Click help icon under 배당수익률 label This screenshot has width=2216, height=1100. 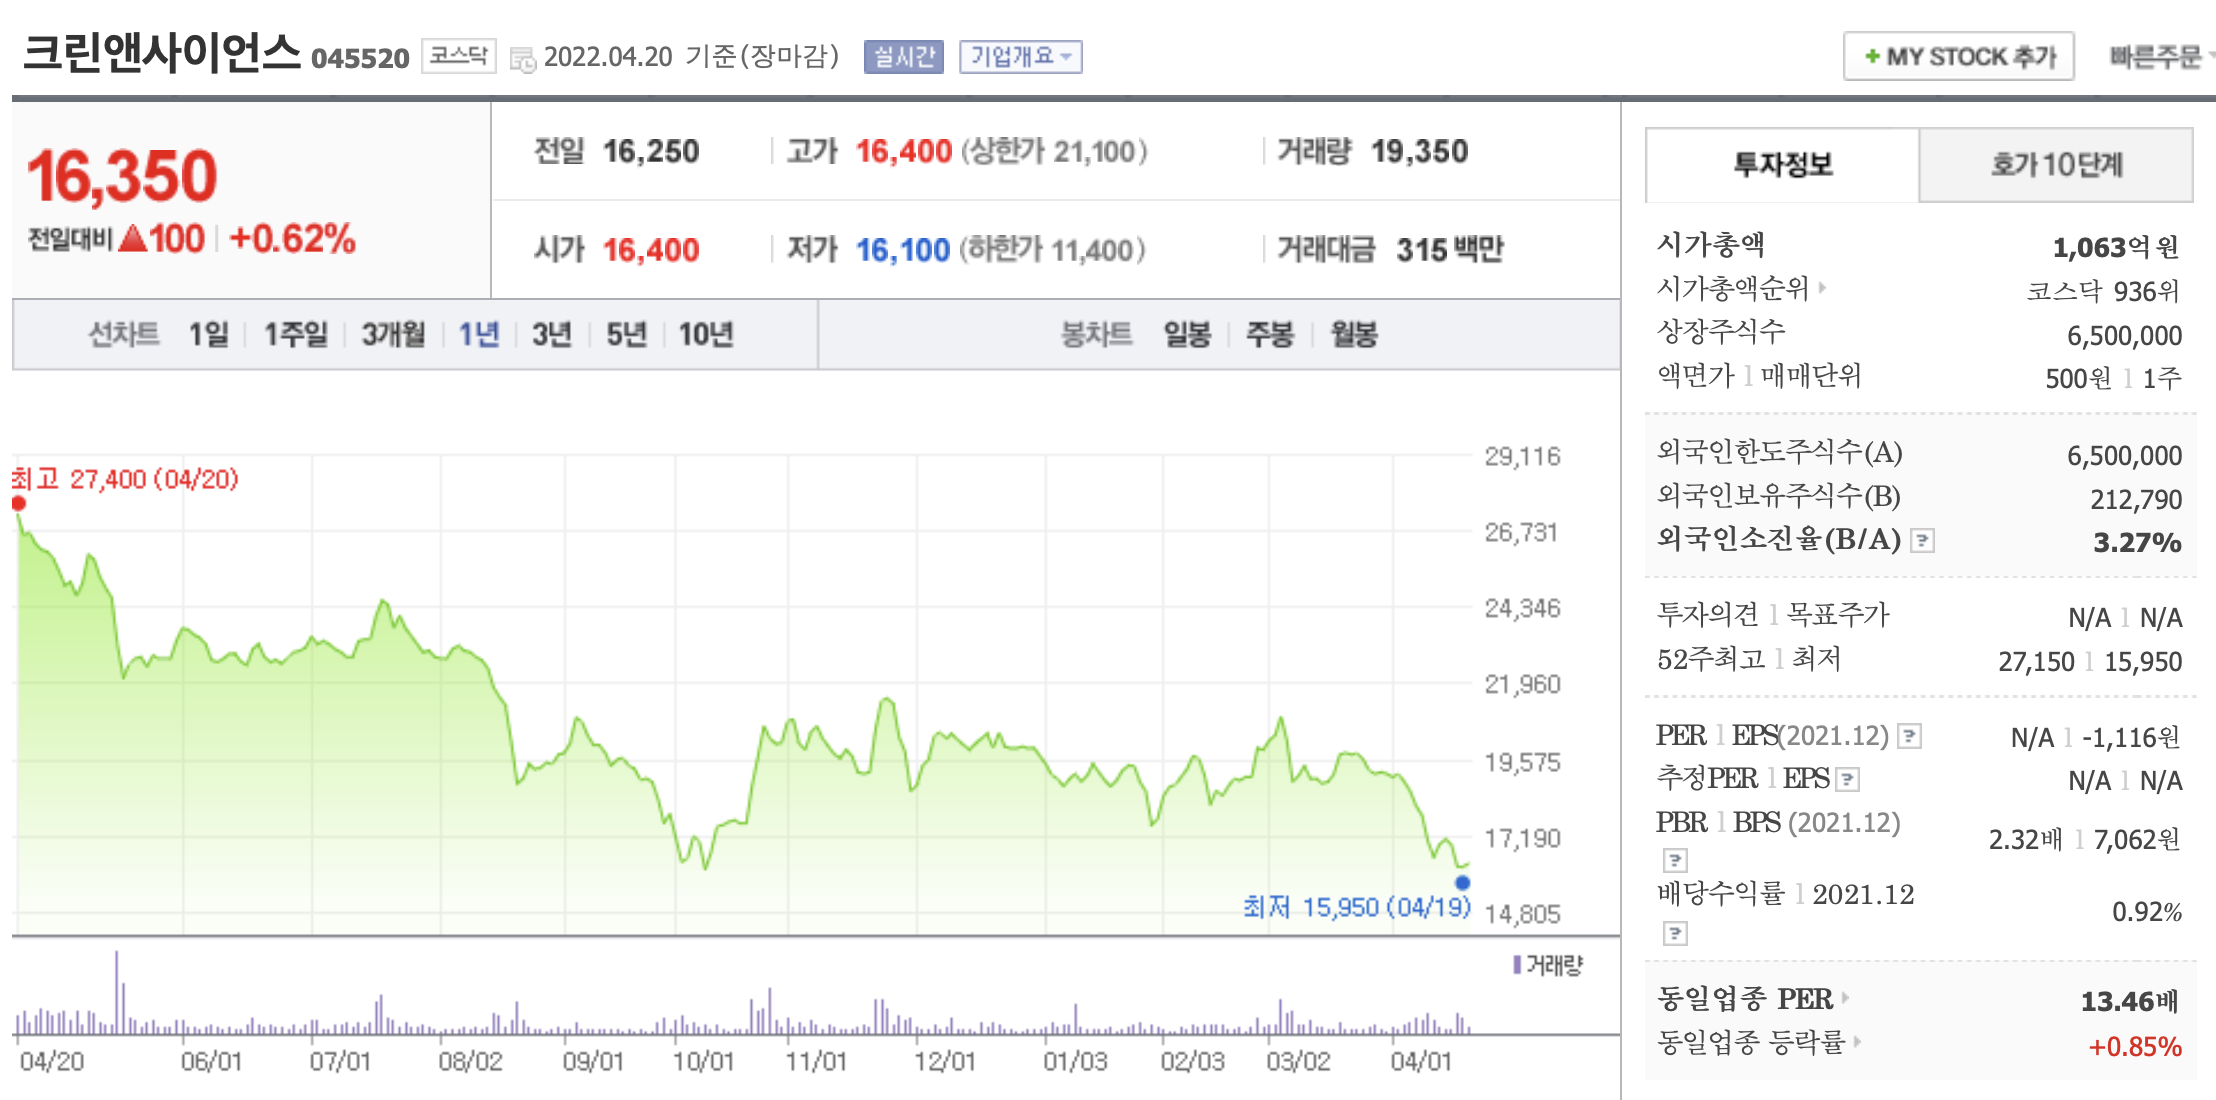click(x=1675, y=933)
